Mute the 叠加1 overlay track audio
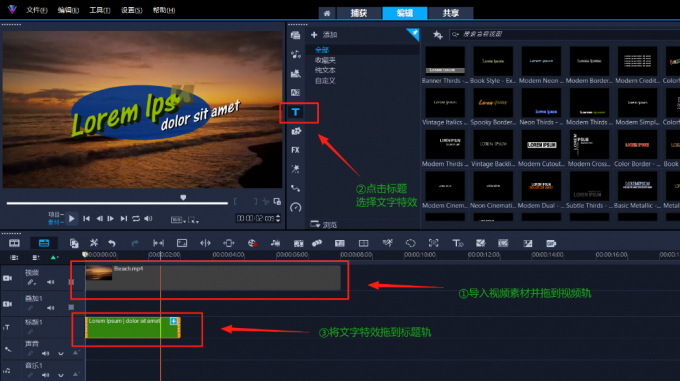The image size is (680, 381). (51, 308)
